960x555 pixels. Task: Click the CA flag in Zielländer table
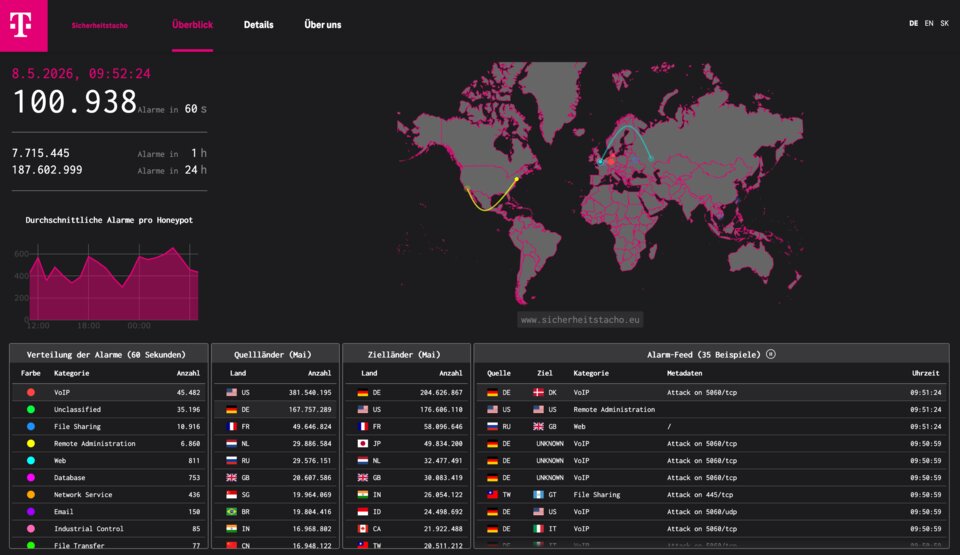coord(363,529)
